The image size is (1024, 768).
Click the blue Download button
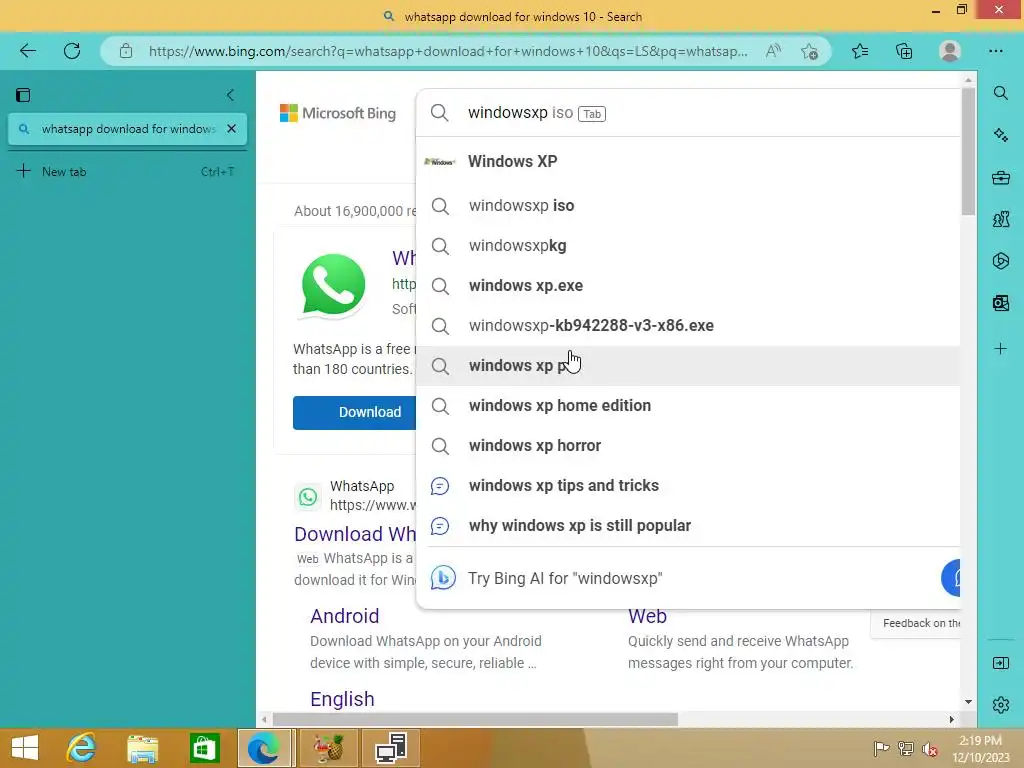coord(354,412)
